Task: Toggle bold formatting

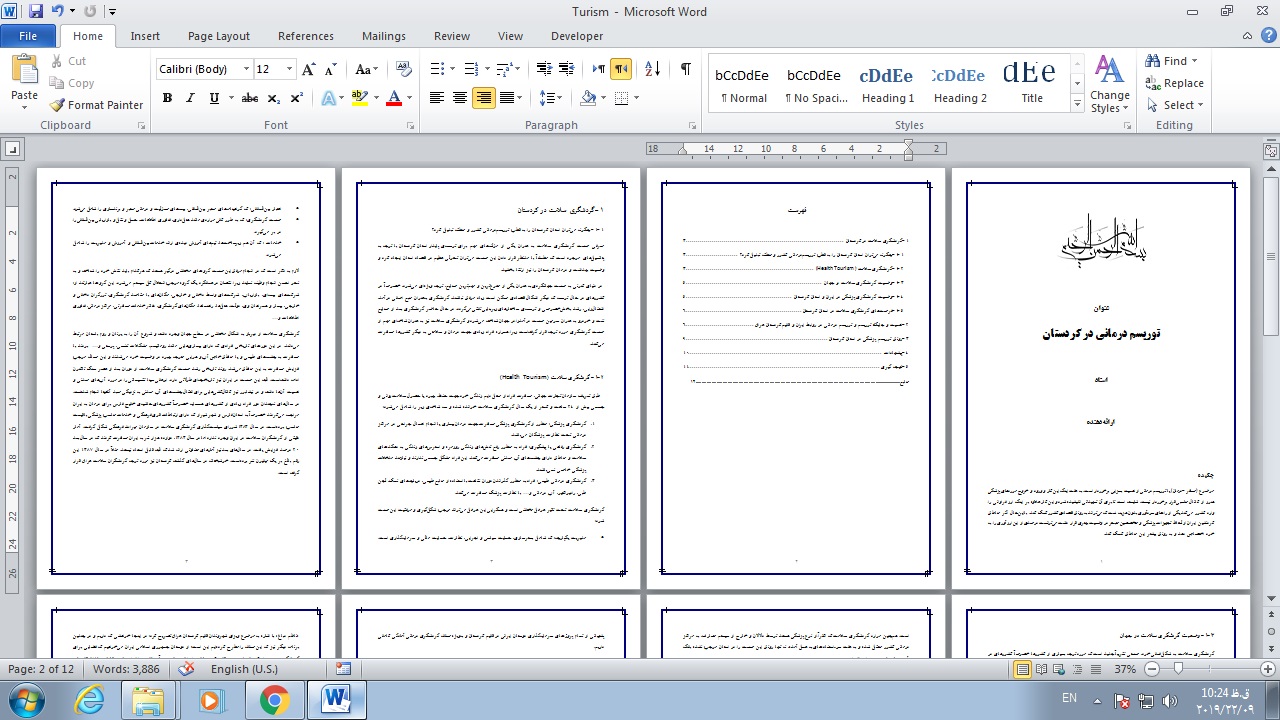Action: tap(167, 98)
